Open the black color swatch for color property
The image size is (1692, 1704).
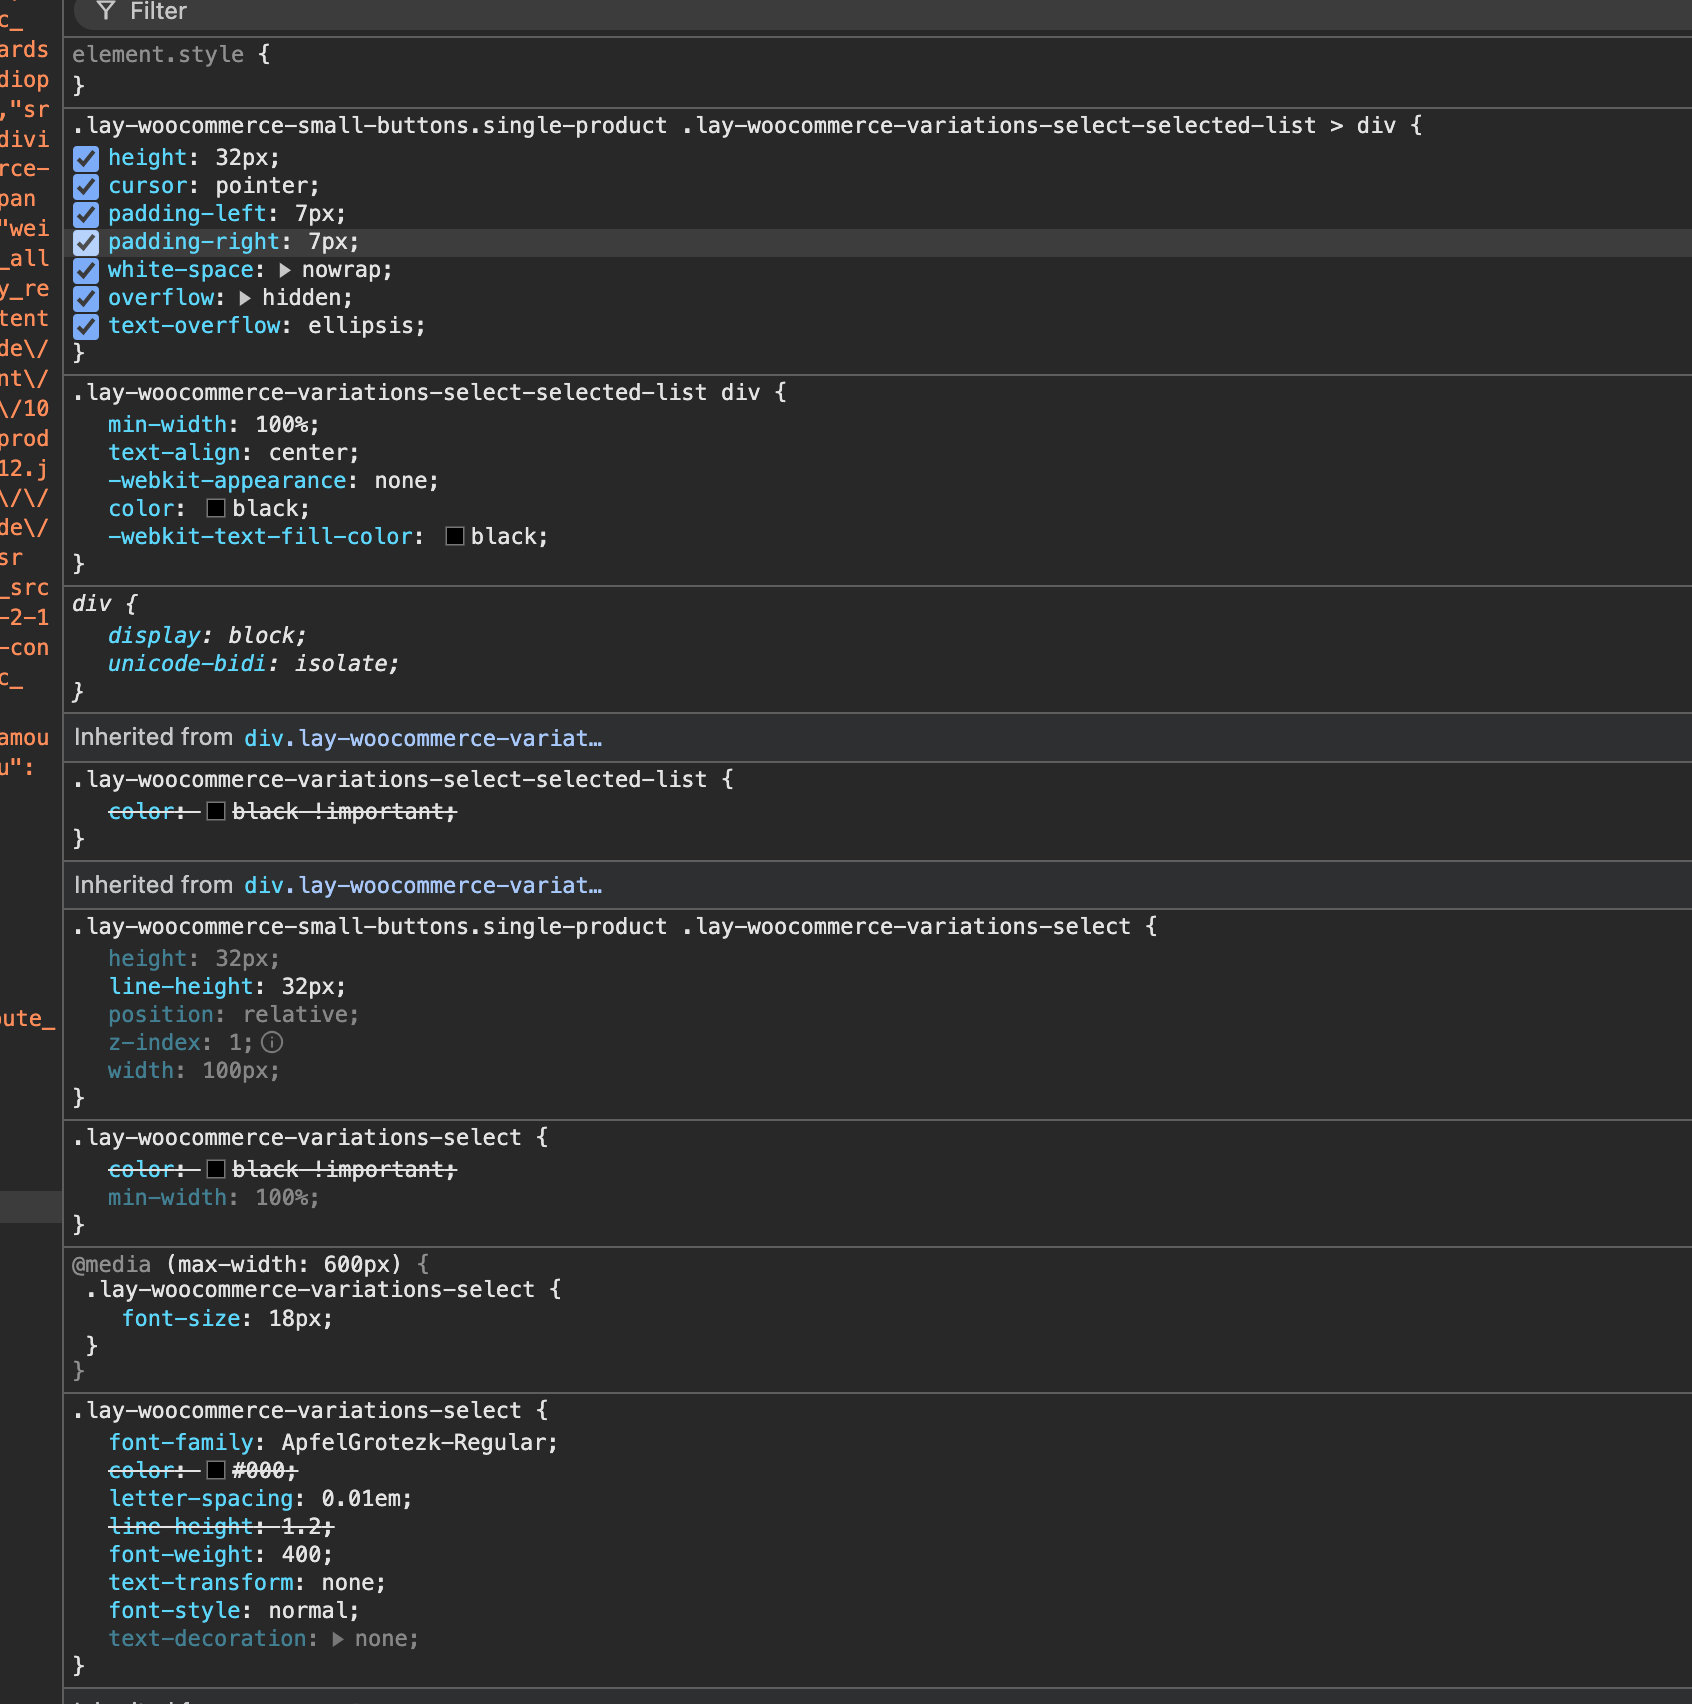[215, 508]
